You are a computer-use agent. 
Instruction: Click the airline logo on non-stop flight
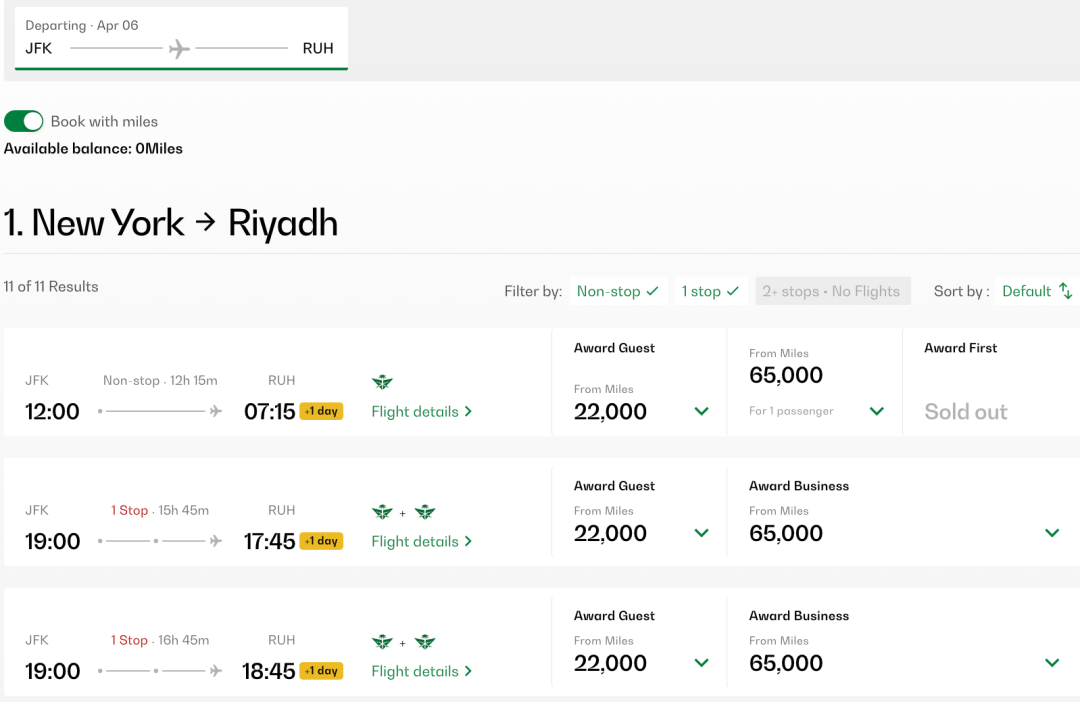click(x=382, y=382)
